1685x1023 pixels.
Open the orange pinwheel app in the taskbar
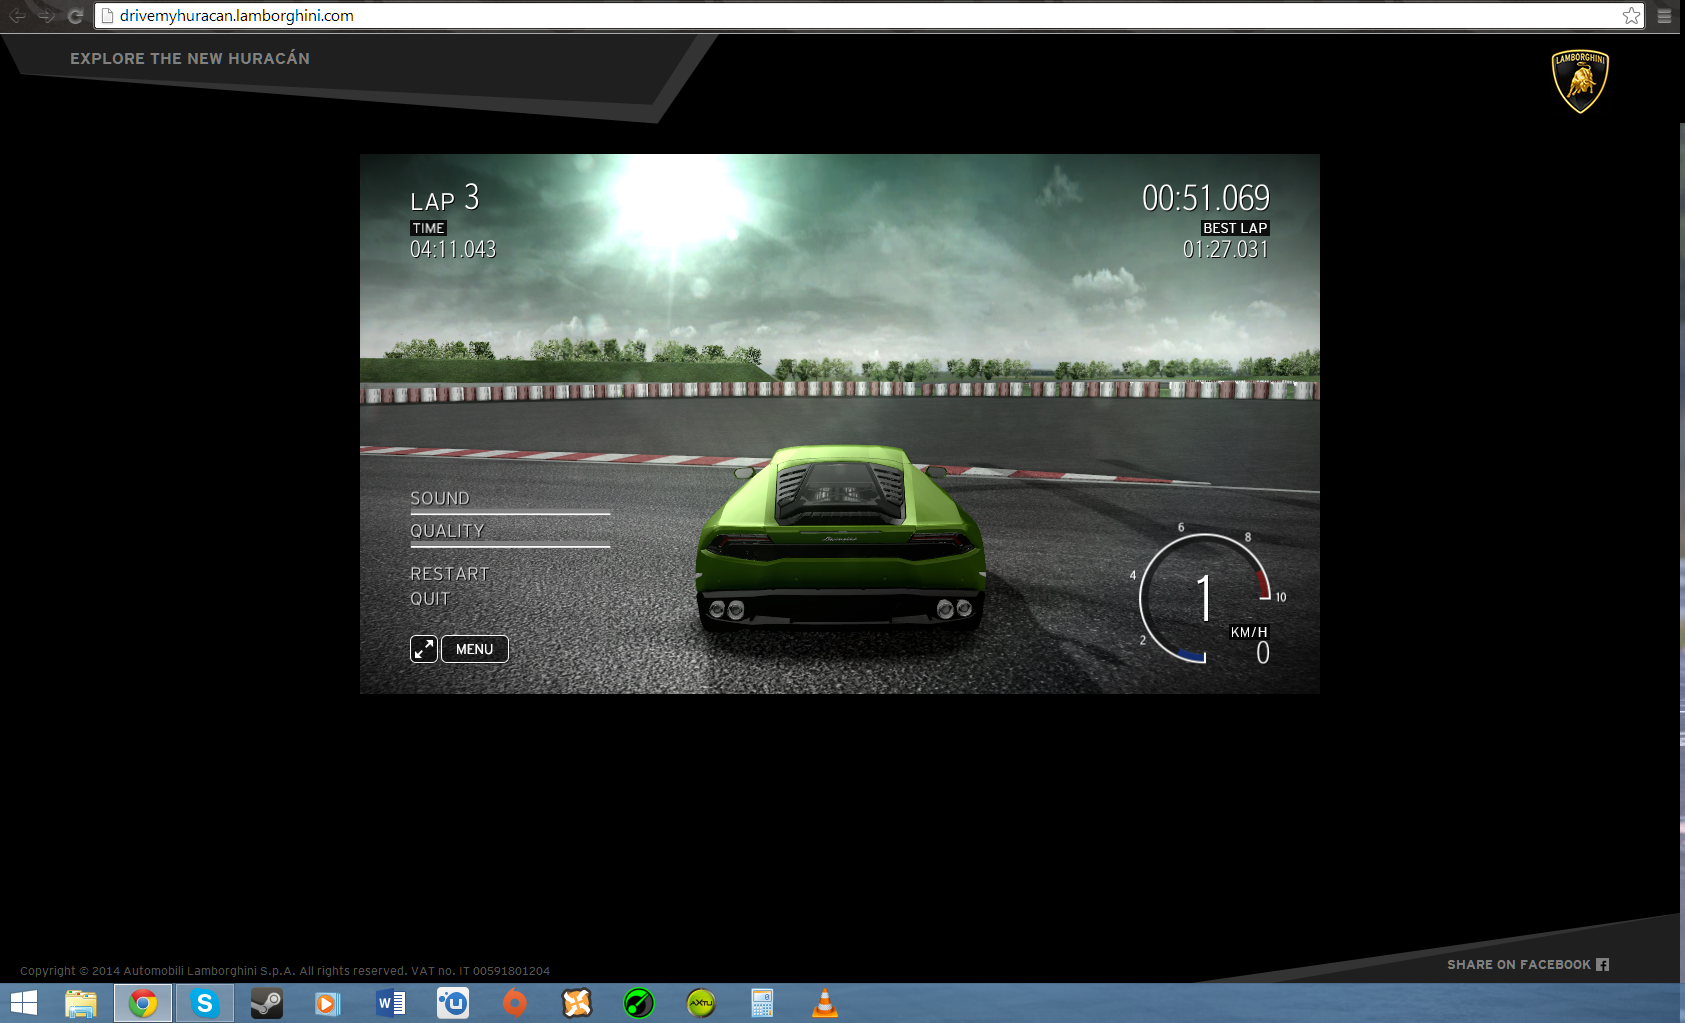(x=577, y=1003)
